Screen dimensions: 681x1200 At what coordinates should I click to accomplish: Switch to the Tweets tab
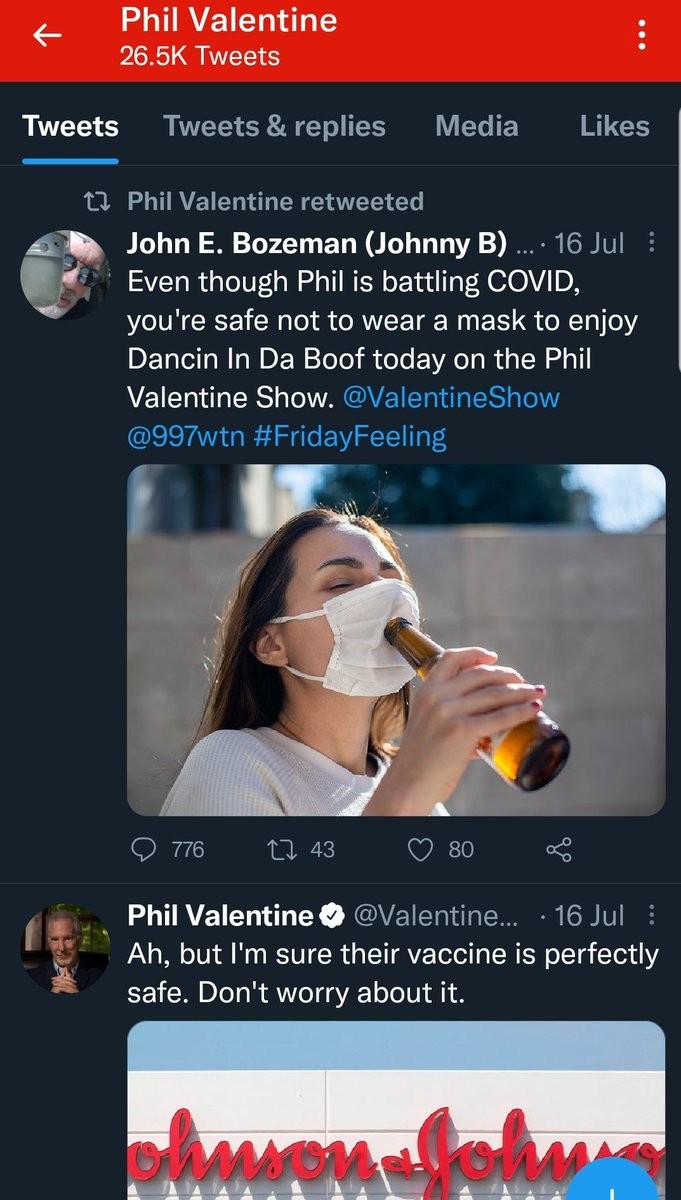70,126
